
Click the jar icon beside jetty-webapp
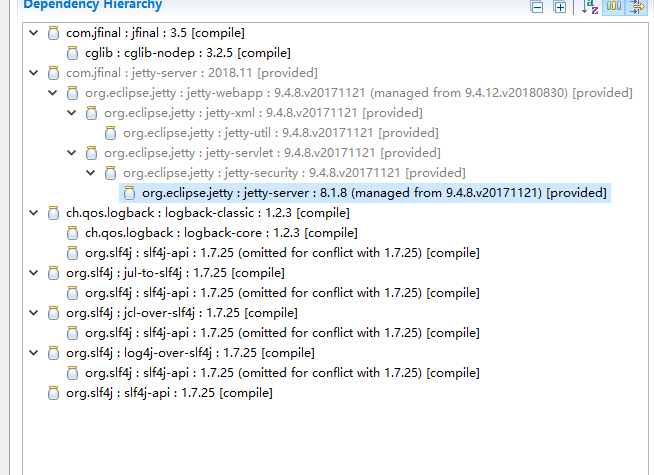click(x=73, y=93)
